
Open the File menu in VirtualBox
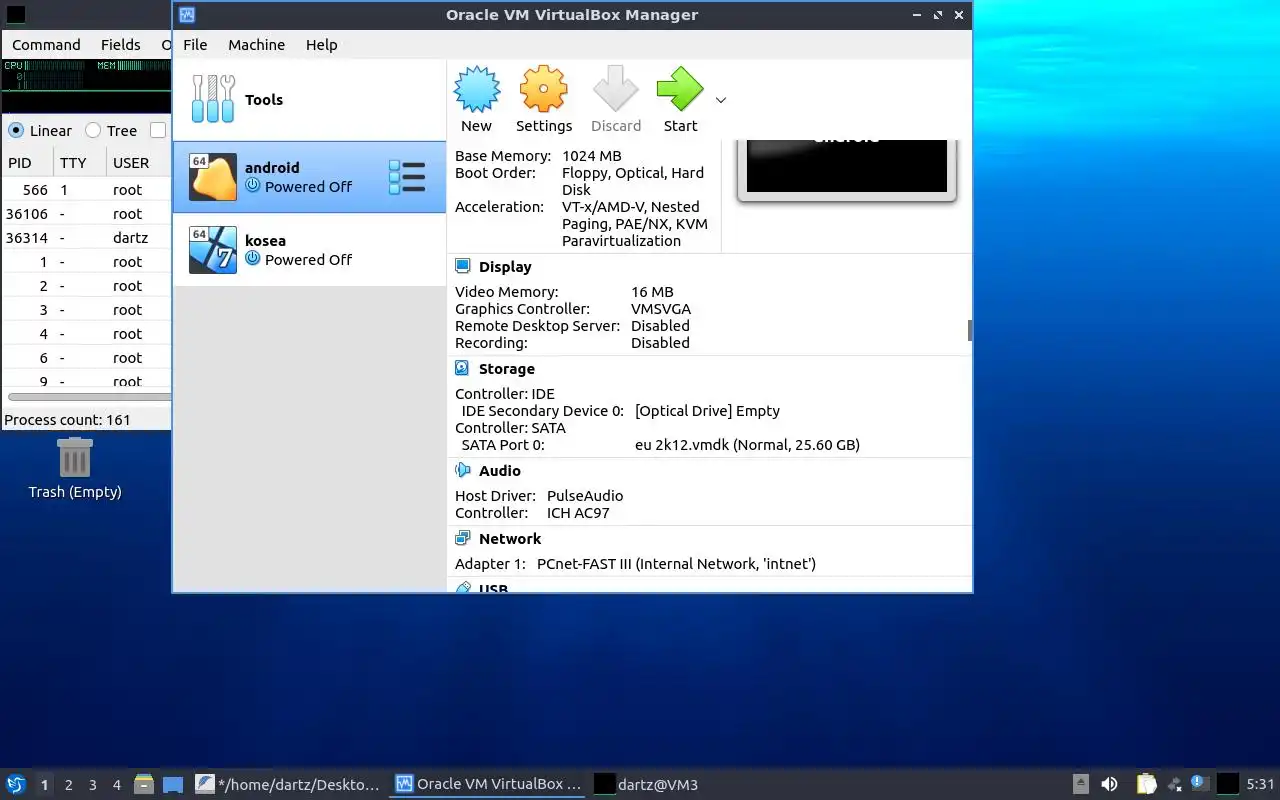pyautogui.click(x=195, y=45)
